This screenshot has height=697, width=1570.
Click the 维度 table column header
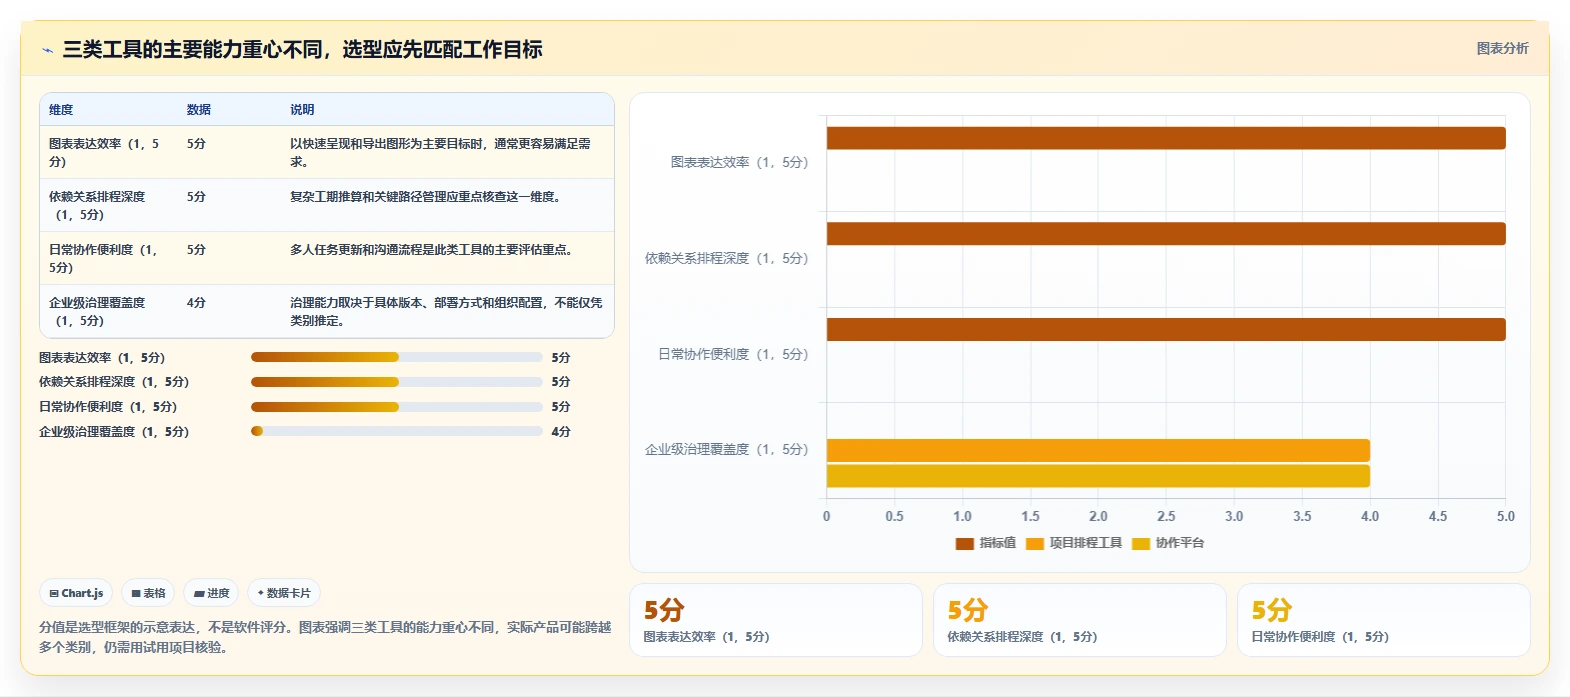pos(61,110)
